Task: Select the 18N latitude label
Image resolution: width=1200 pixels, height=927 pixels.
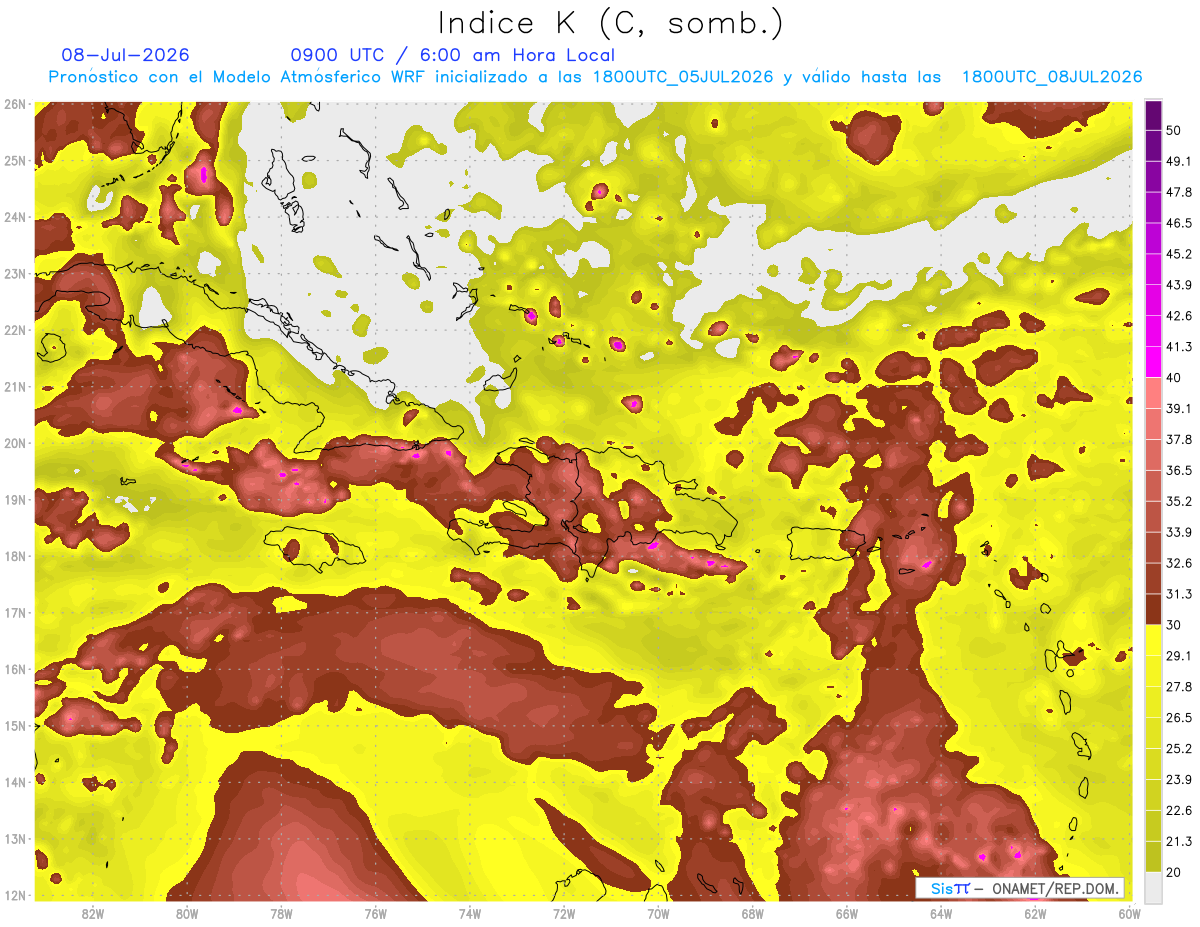Action: (x=15, y=556)
